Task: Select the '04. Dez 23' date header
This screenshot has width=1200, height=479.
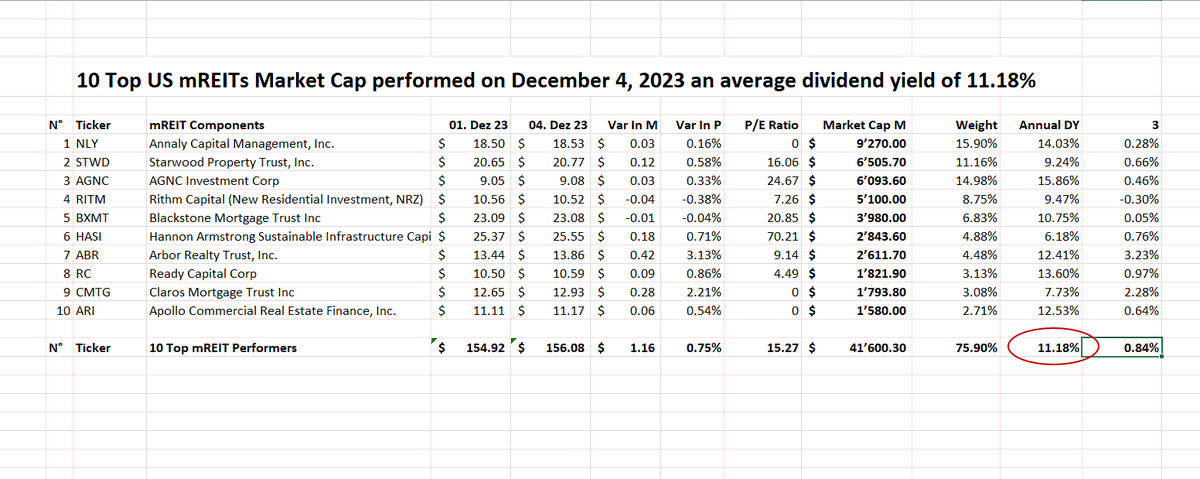Action: coord(559,125)
